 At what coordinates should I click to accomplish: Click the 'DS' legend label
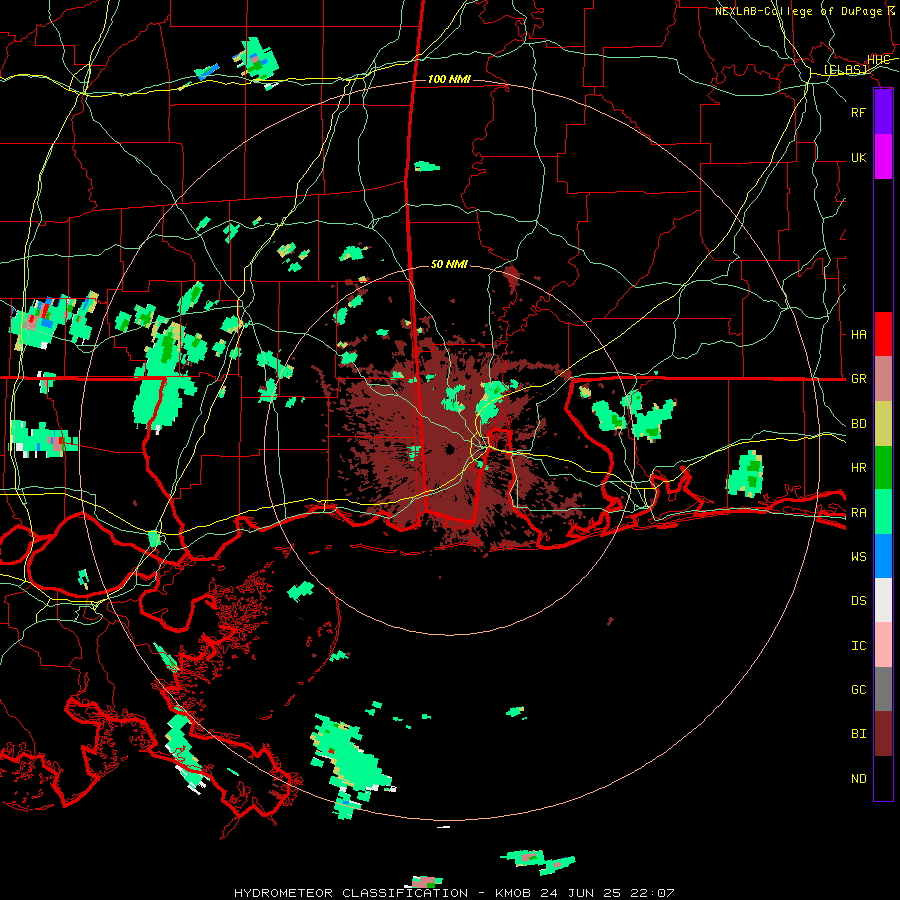point(858,601)
